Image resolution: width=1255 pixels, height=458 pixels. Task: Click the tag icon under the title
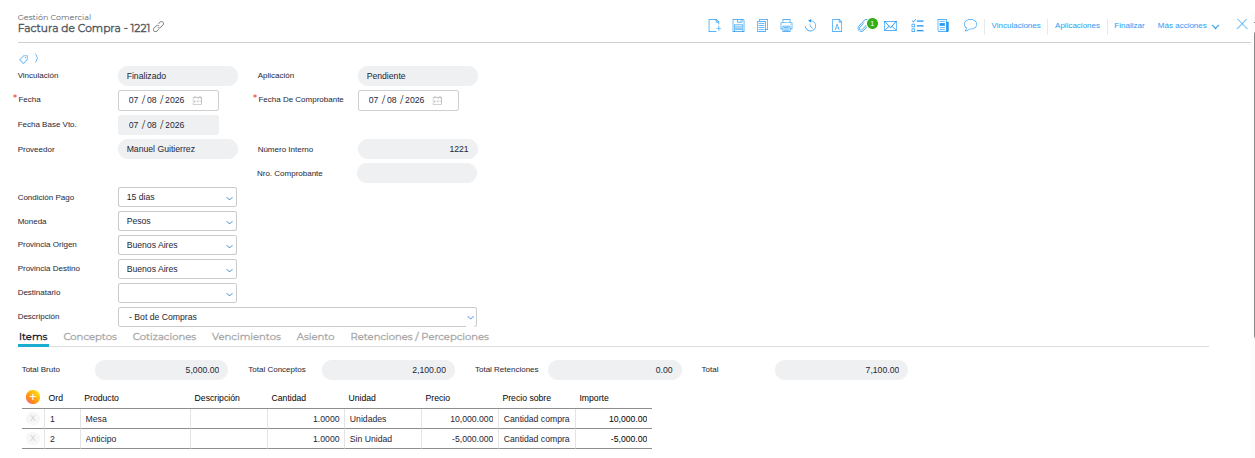[24, 58]
